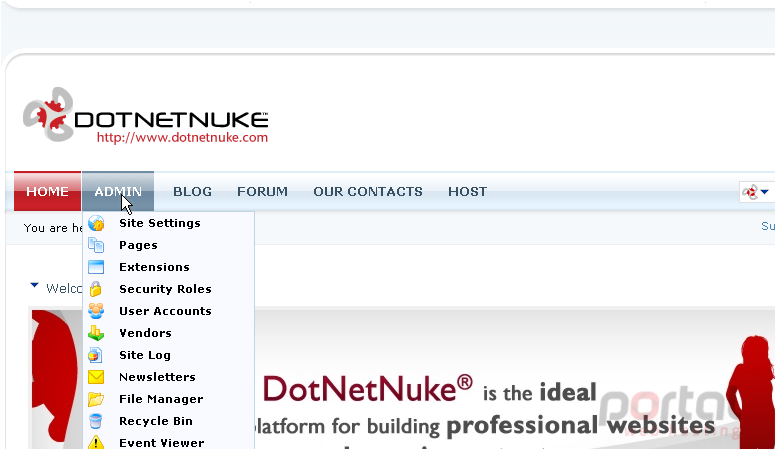Open the Host menu
This screenshot has width=776, height=450.
[468, 192]
